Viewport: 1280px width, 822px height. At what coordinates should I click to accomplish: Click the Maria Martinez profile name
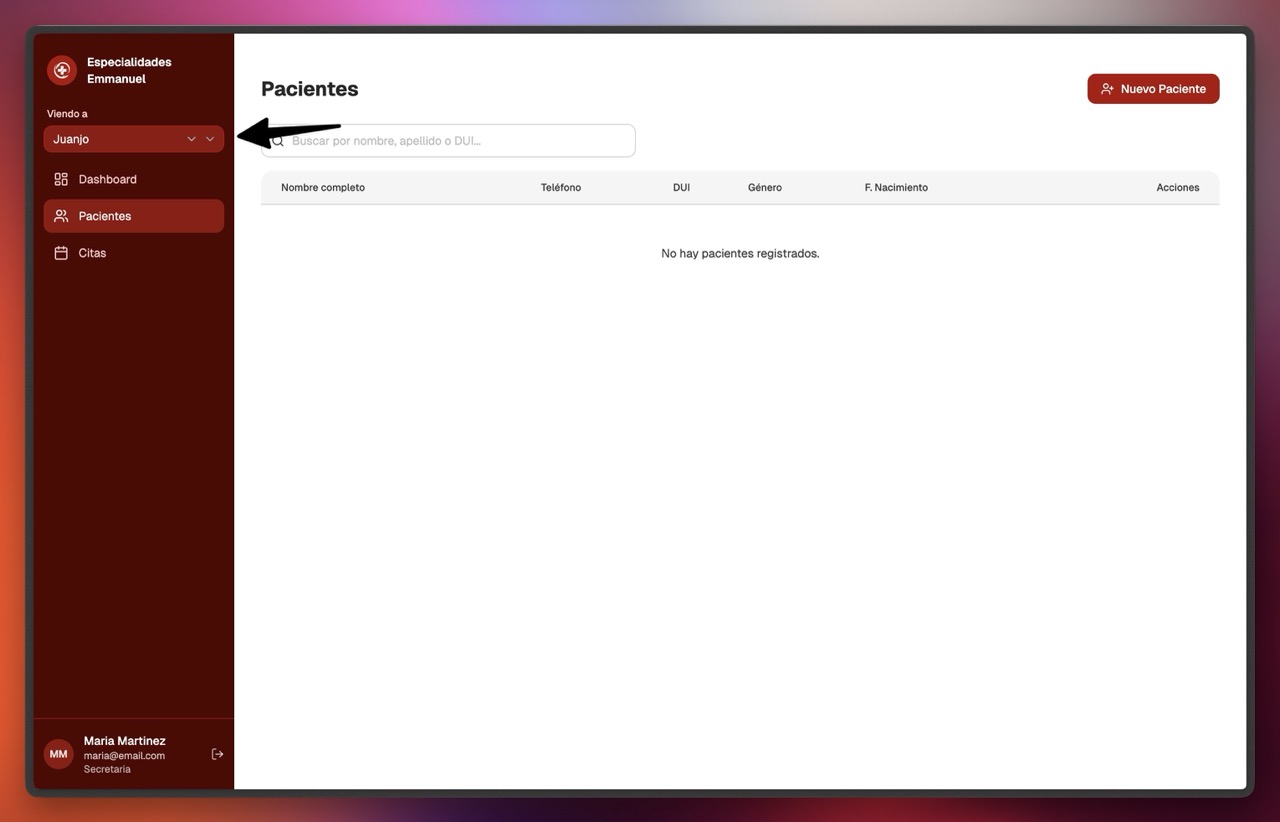pyautogui.click(x=124, y=741)
